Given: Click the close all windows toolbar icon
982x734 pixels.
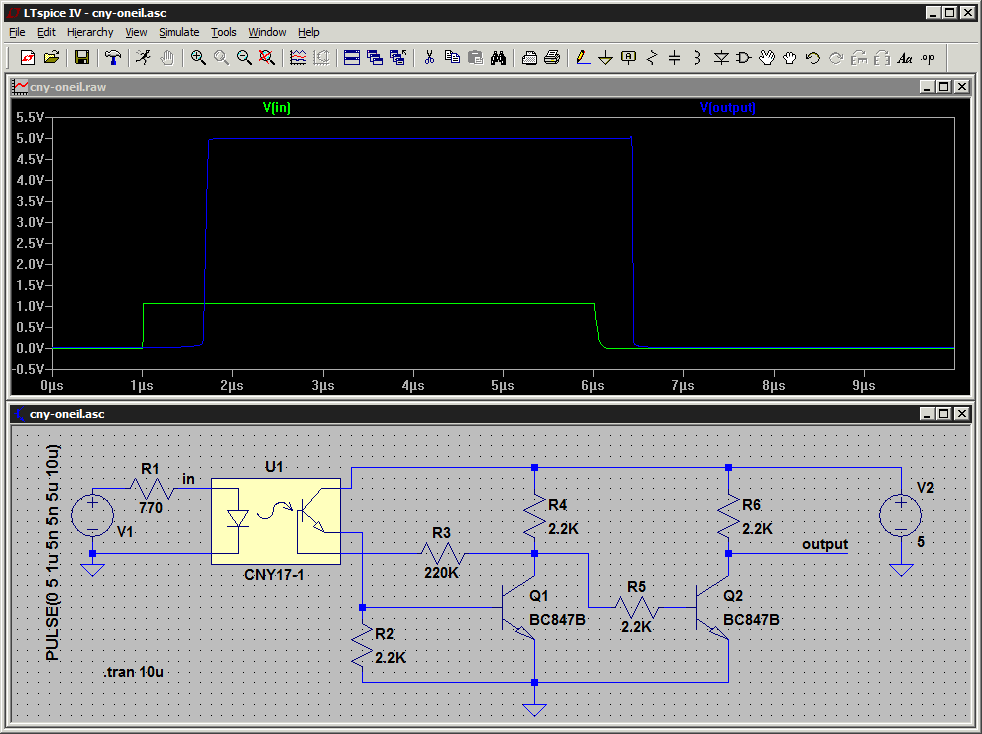Looking at the screenshot, I should click(x=398, y=58).
